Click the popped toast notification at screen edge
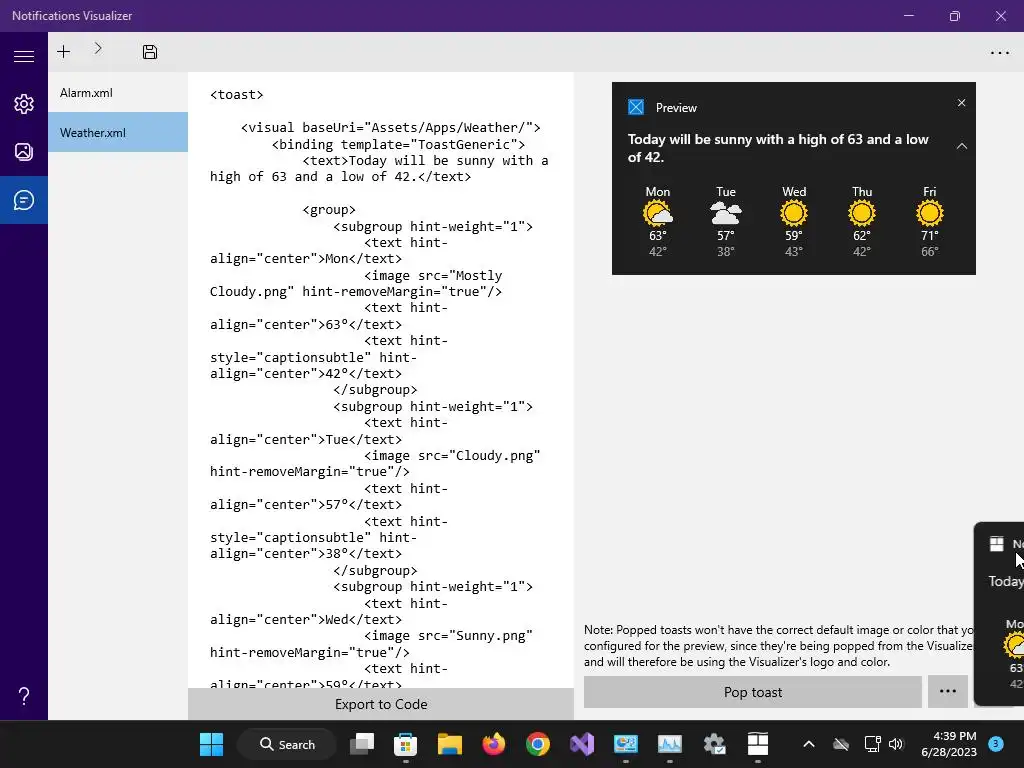The image size is (1024, 768). (x=999, y=614)
